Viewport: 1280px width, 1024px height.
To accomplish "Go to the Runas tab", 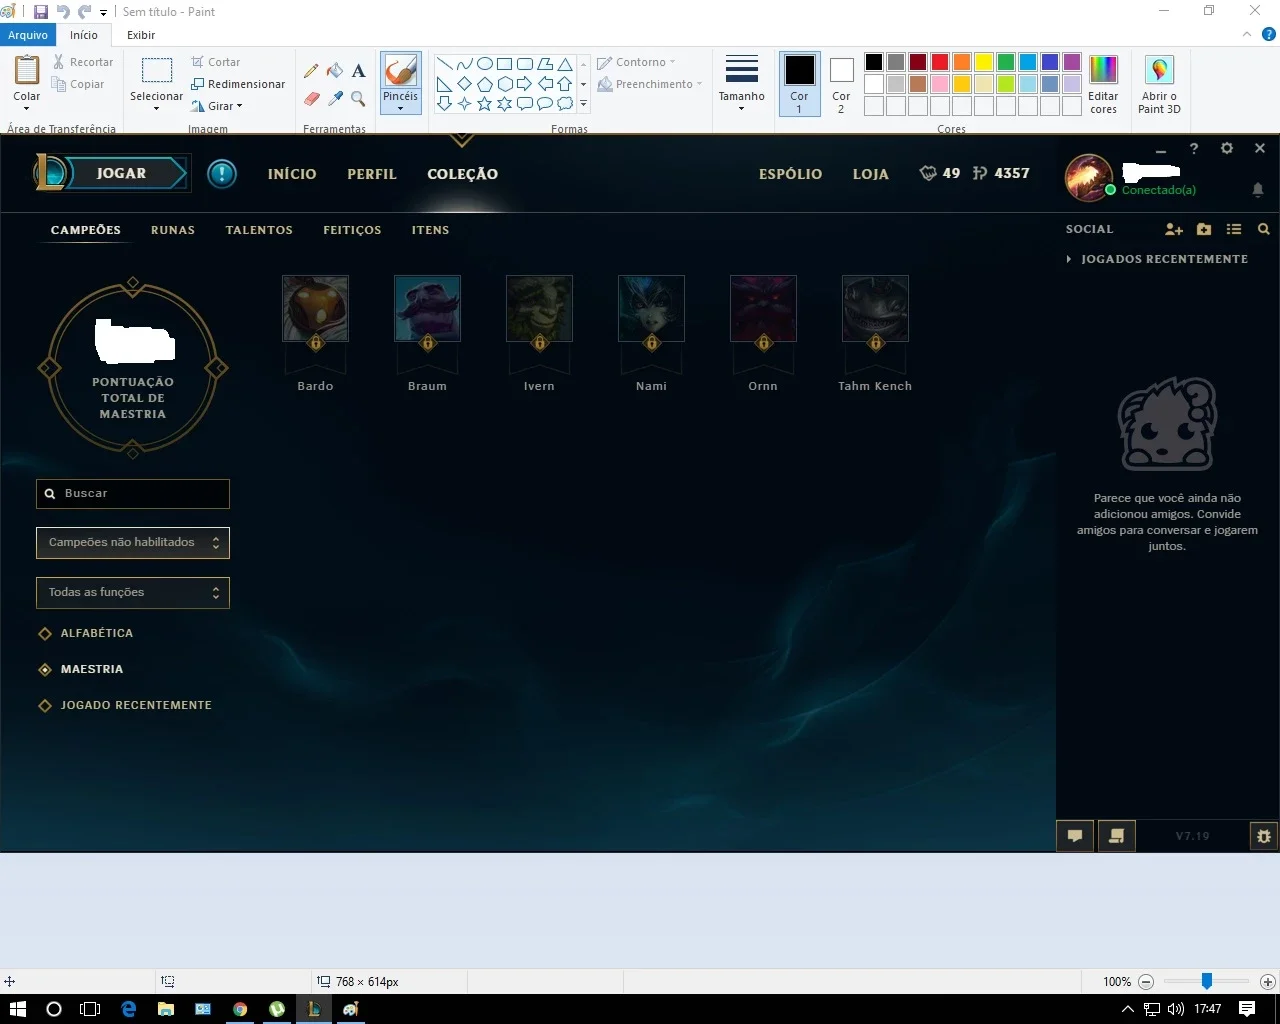I will click(173, 230).
